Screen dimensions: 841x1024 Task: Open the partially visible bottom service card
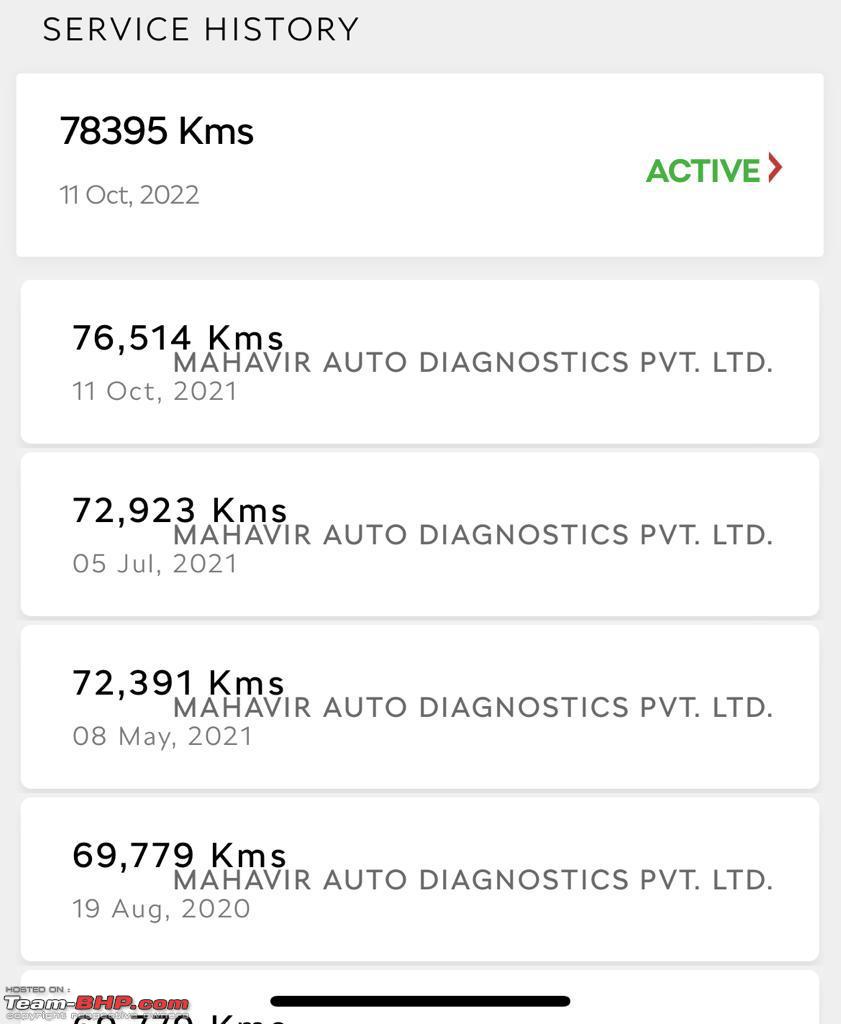pyautogui.click(x=420, y=997)
